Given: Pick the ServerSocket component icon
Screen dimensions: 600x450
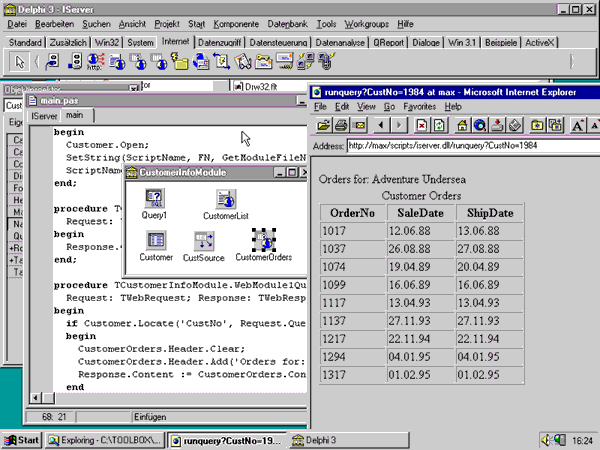Looking at the screenshot, I should pyautogui.click(x=75, y=61).
